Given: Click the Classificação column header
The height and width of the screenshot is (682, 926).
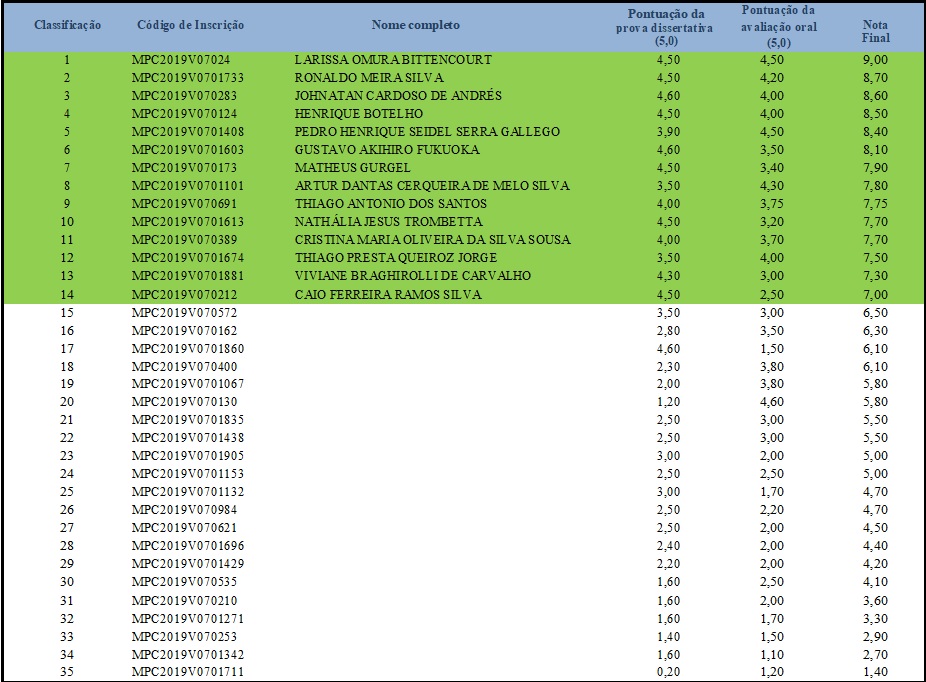Looking at the screenshot, I should pyautogui.click(x=67, y=24).
